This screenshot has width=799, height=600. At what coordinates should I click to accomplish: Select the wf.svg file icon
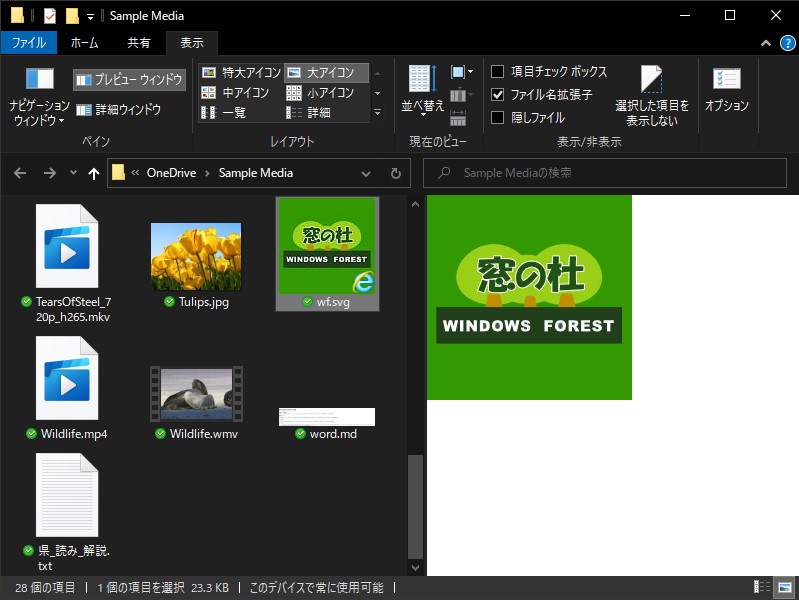(x=327, y=254)
